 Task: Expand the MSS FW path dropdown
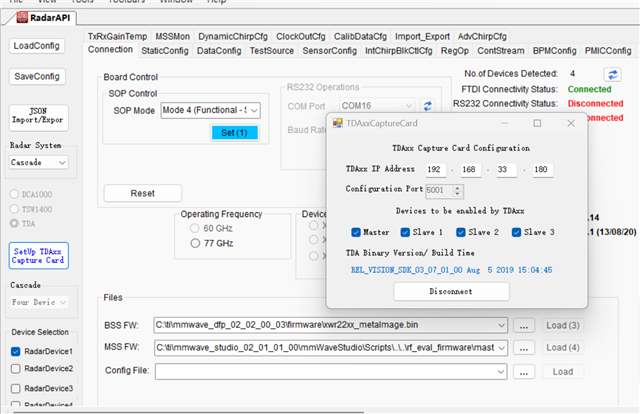(501, 348)
